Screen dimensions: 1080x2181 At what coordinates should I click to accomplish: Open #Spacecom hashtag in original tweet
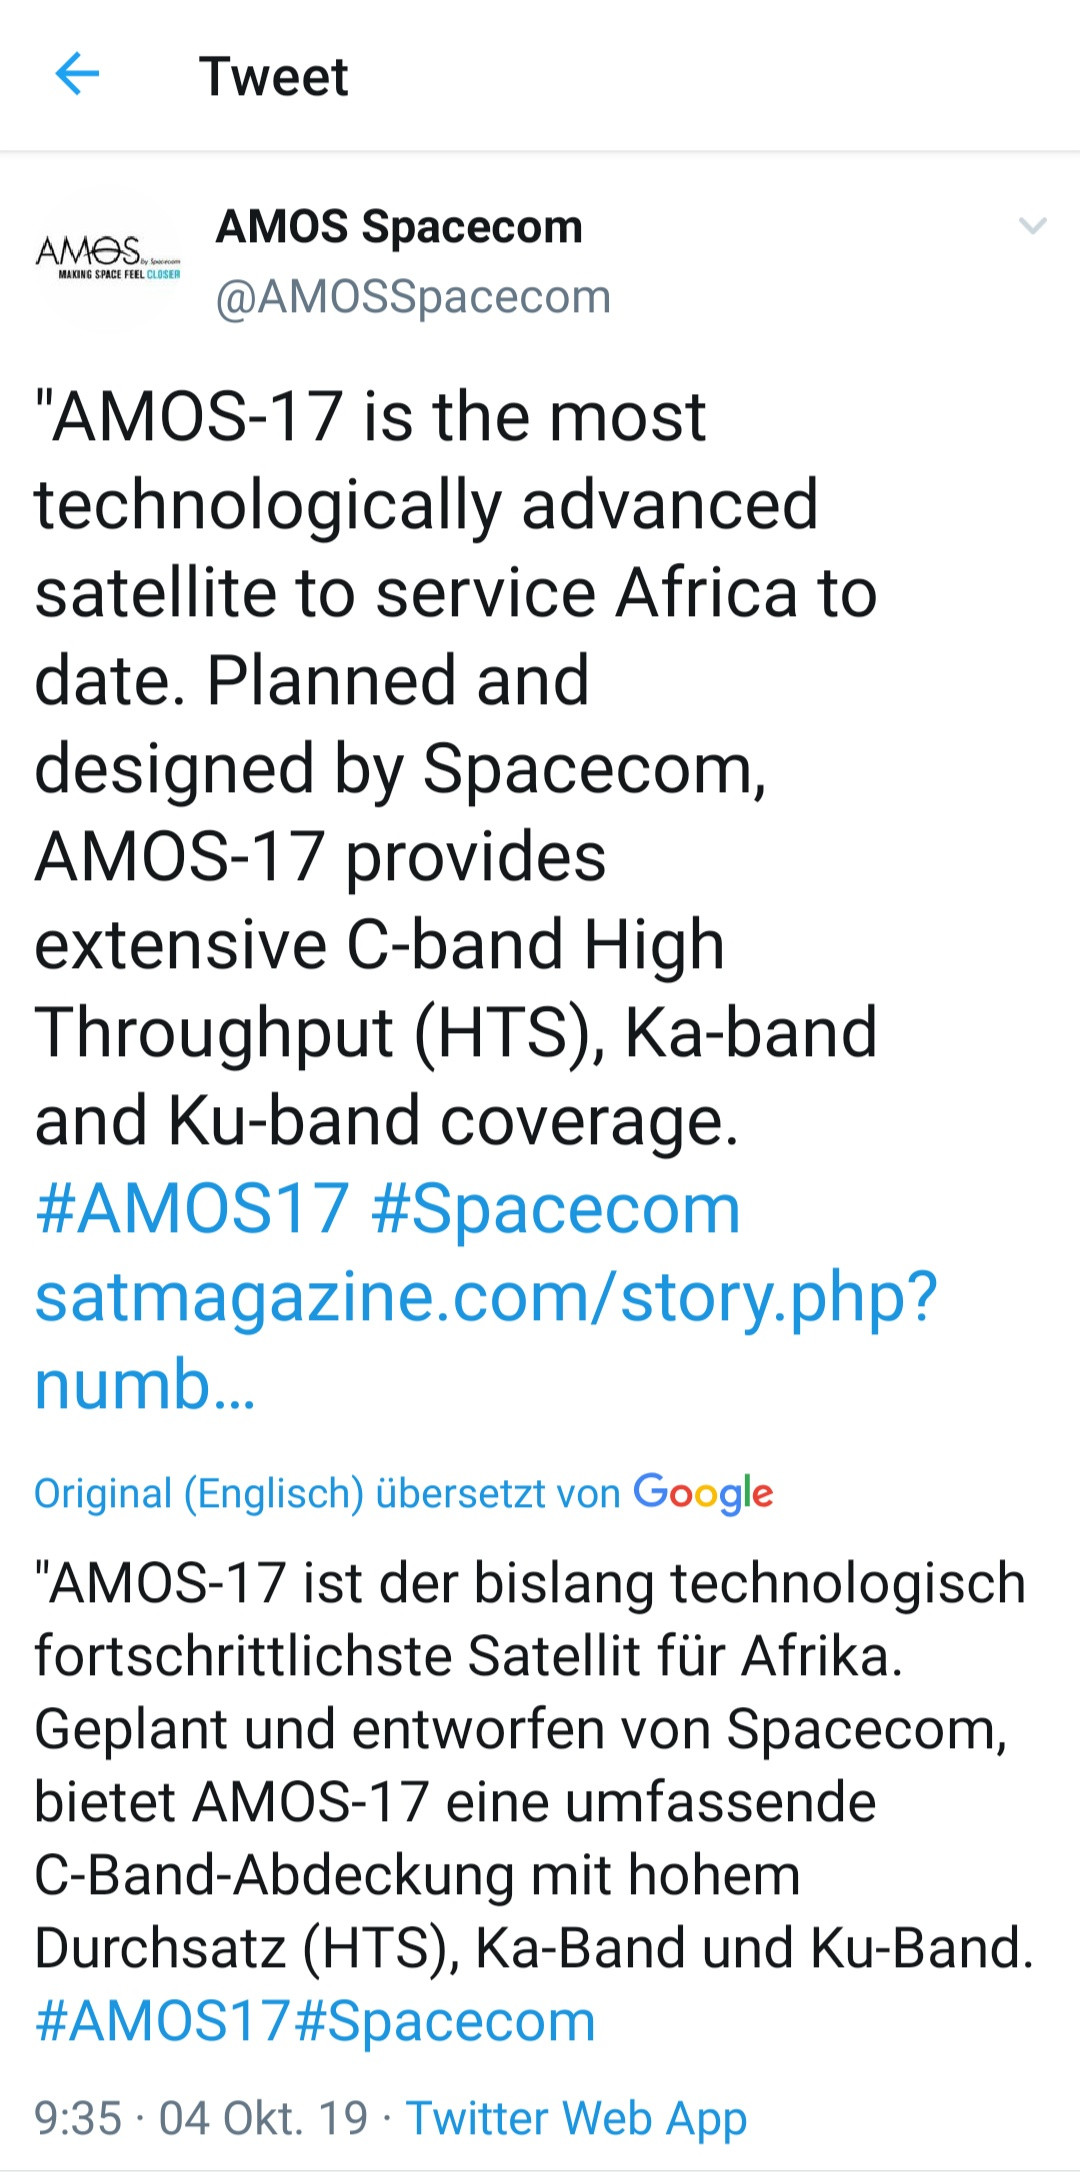click(x=556, y=1208)
